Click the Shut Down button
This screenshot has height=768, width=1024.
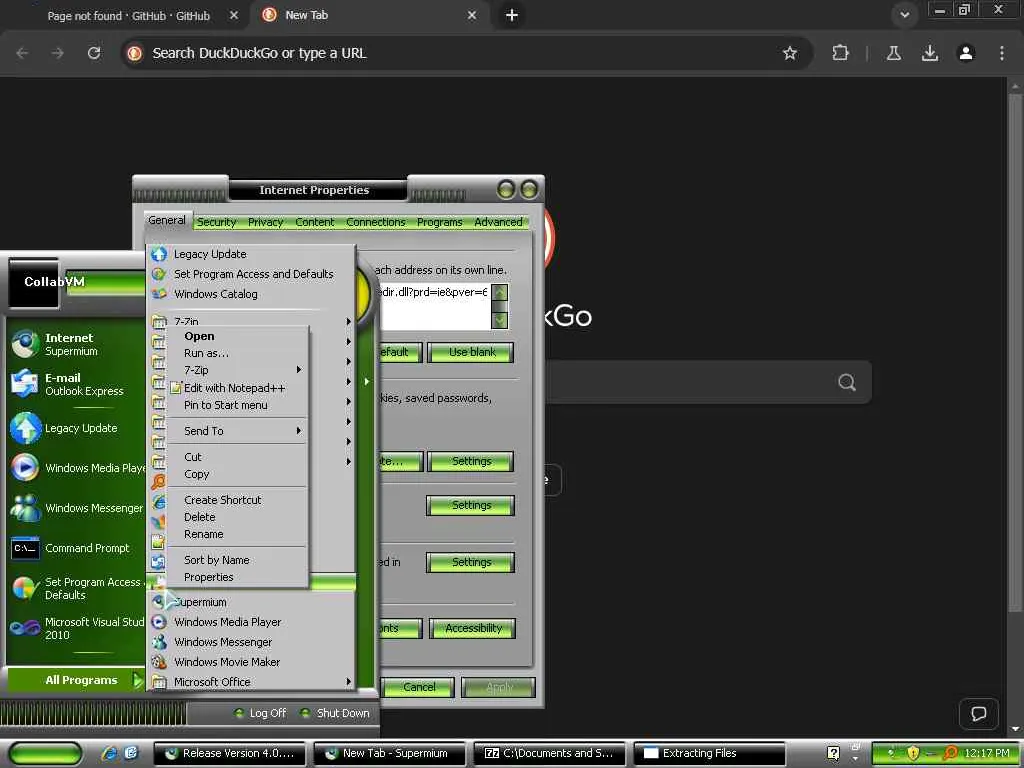point(334,713)
